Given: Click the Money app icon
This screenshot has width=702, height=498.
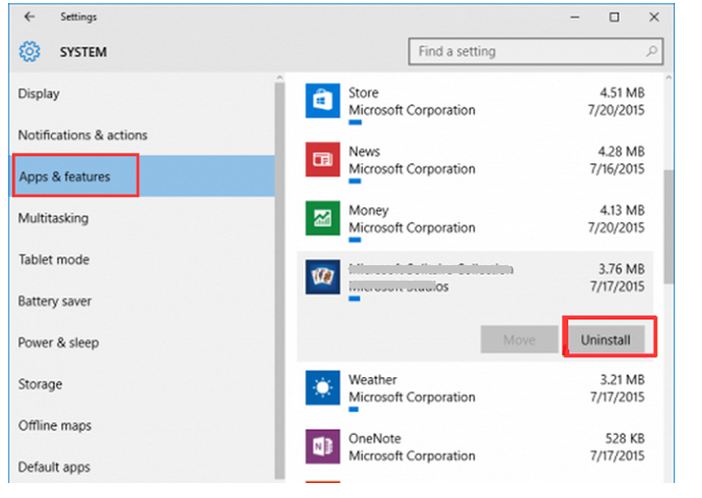Looking at the screenshot, I should [323, 218].
